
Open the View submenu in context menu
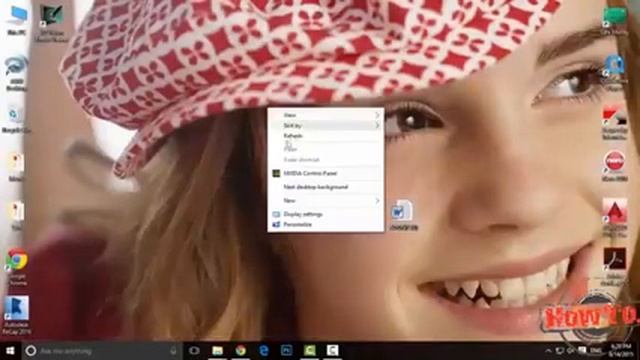(325, 115)
